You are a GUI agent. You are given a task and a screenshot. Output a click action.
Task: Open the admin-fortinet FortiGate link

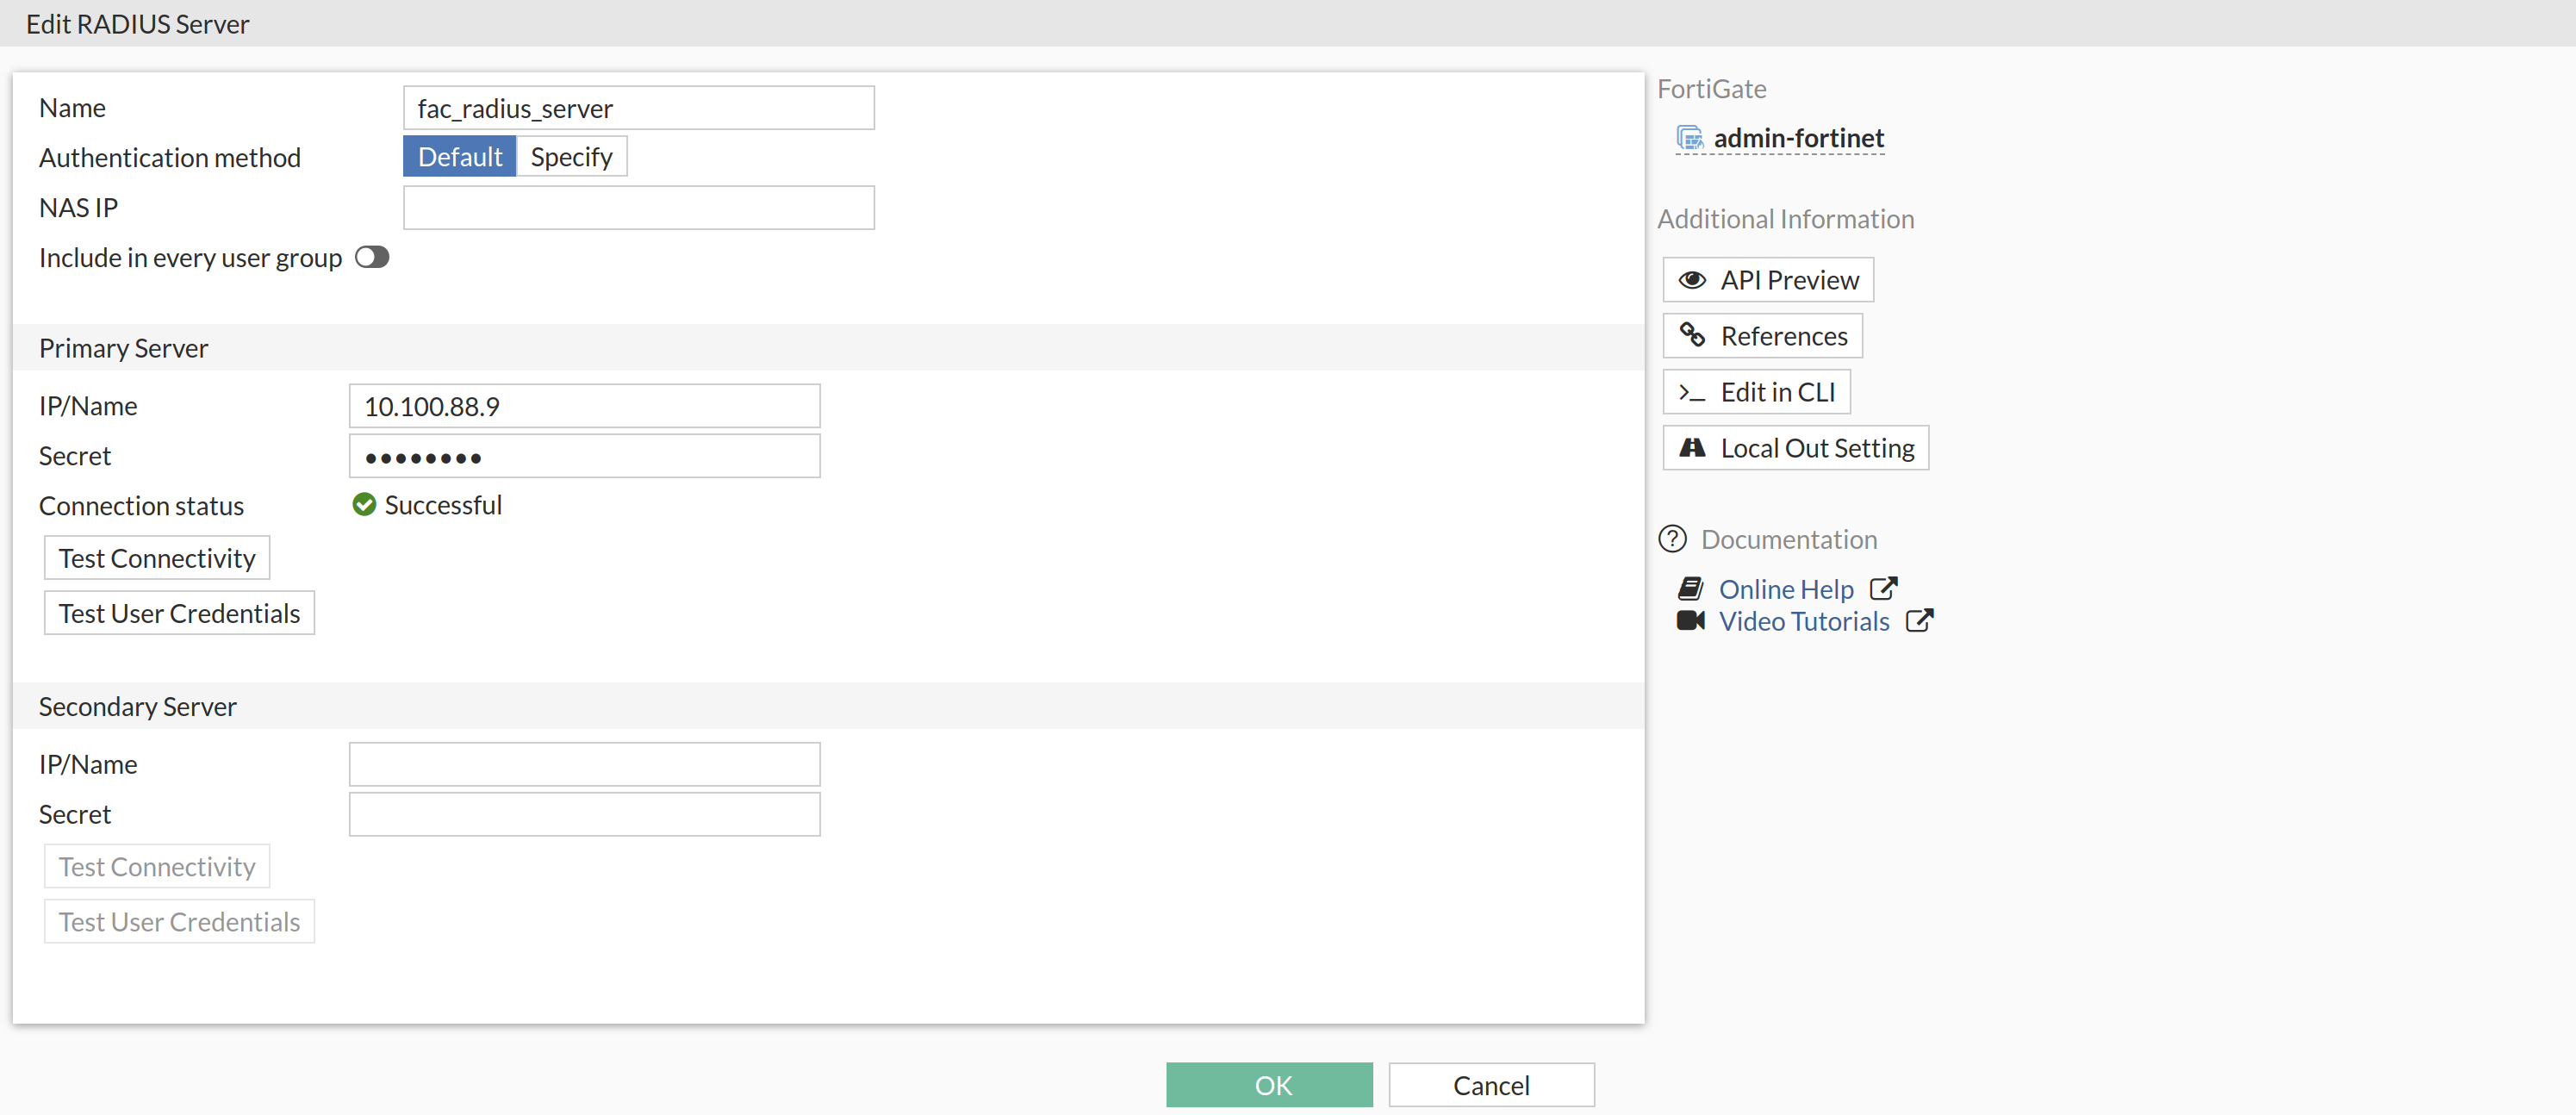click(1798, 138)
